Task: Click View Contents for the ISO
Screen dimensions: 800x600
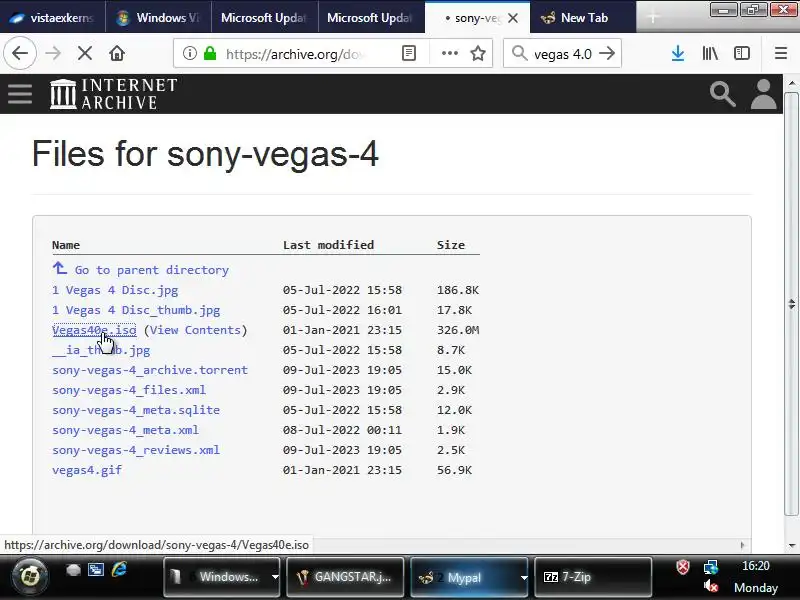Action: (195, 330)
